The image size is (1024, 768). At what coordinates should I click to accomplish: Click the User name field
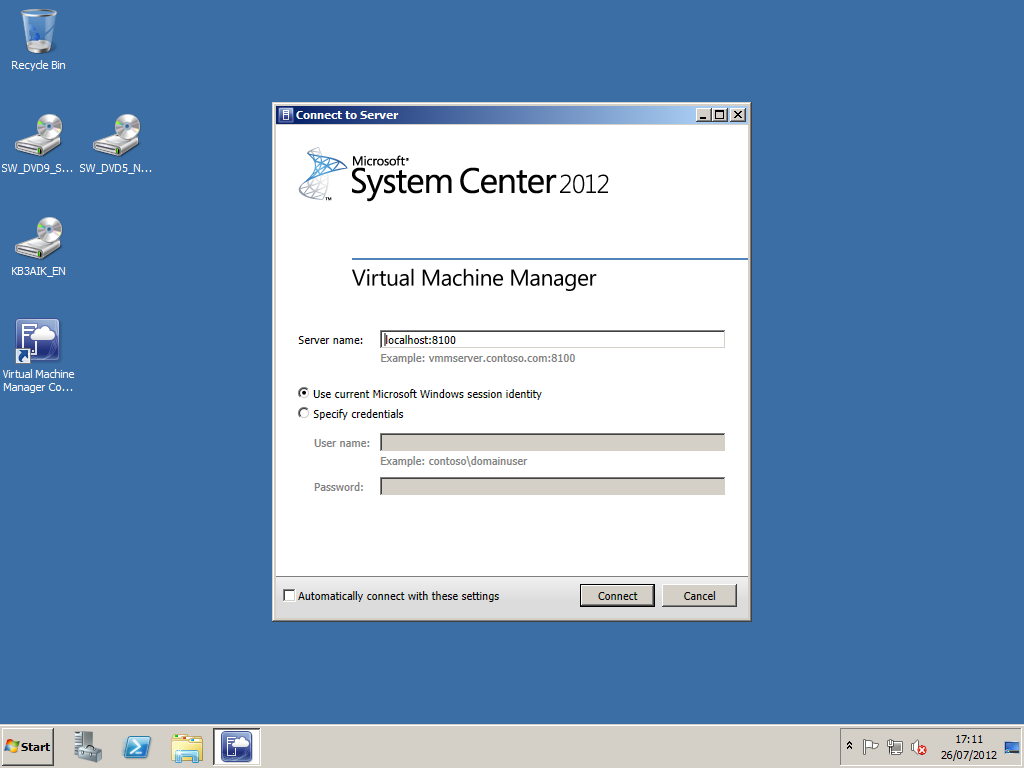tap(552, 442)
